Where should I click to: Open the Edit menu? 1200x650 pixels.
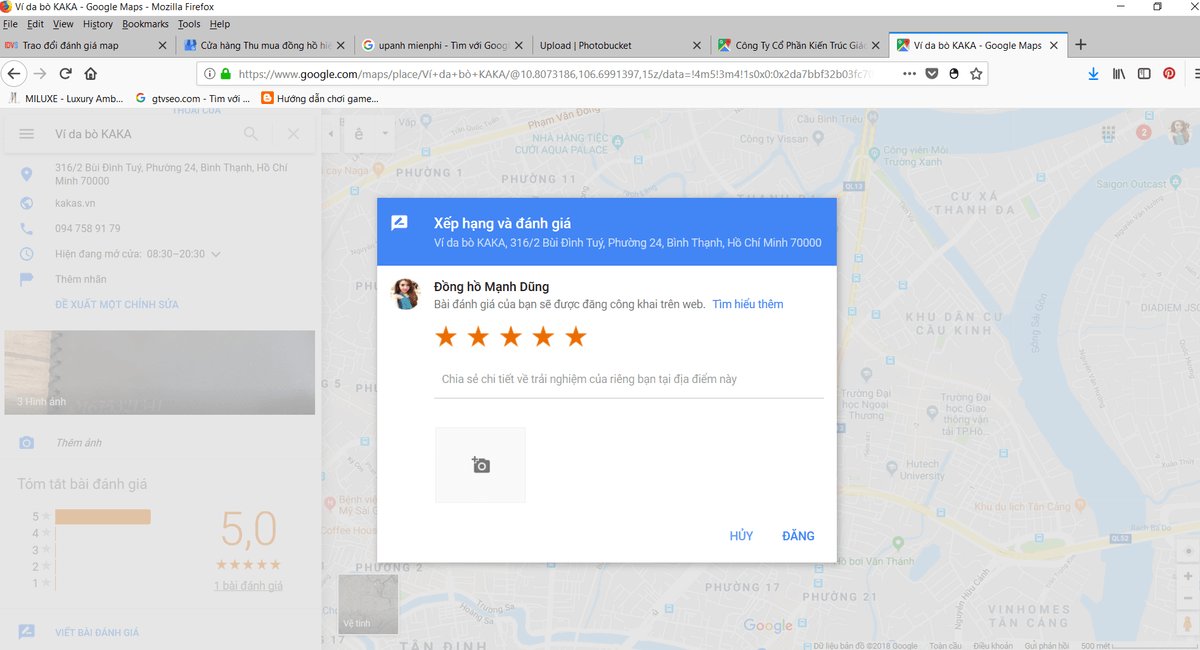[x=36, y=24]
